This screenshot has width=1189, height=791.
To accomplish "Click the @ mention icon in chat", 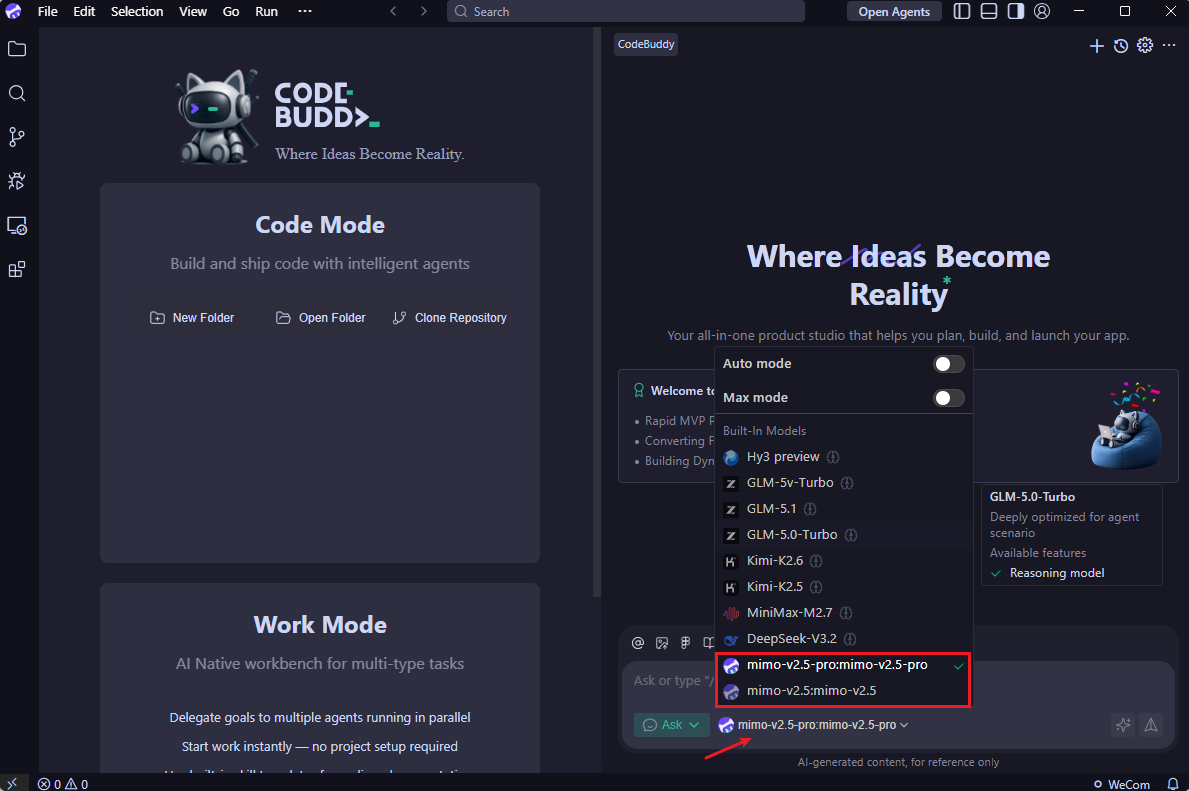I will pos(638,643).
